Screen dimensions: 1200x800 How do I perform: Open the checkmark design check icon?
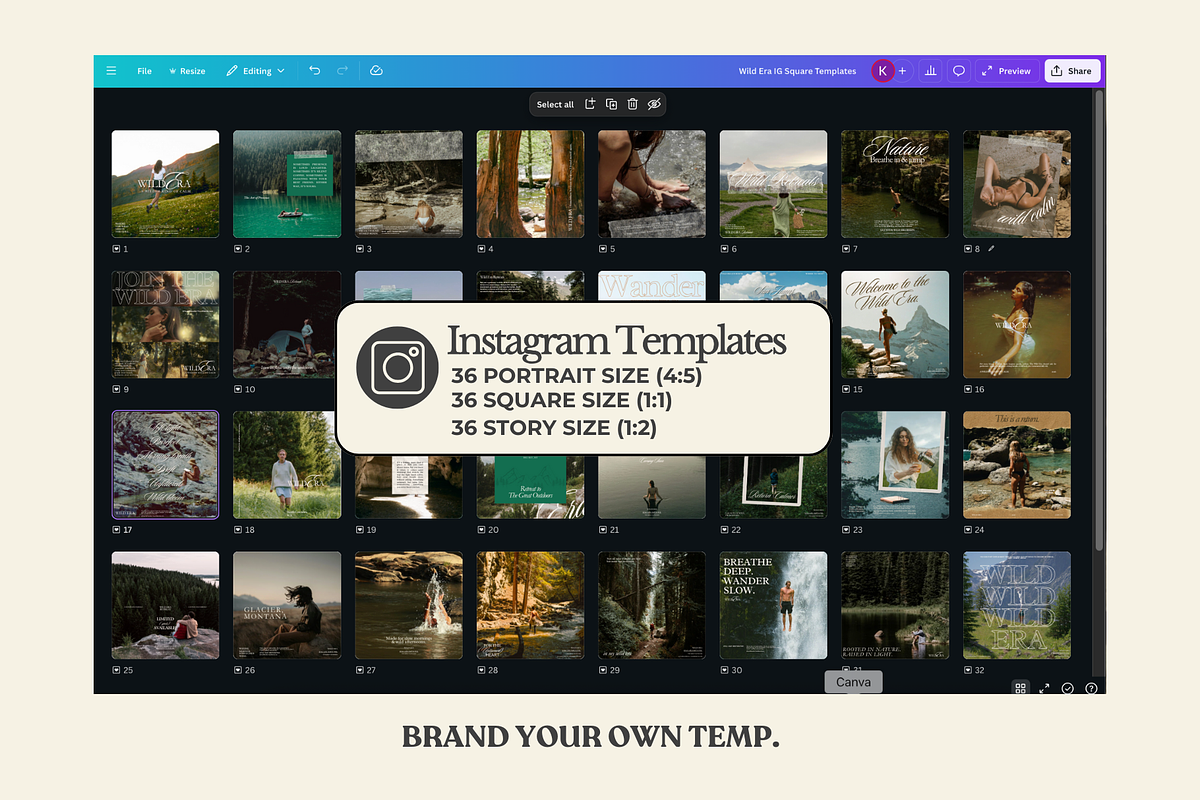pos(1068,688)
